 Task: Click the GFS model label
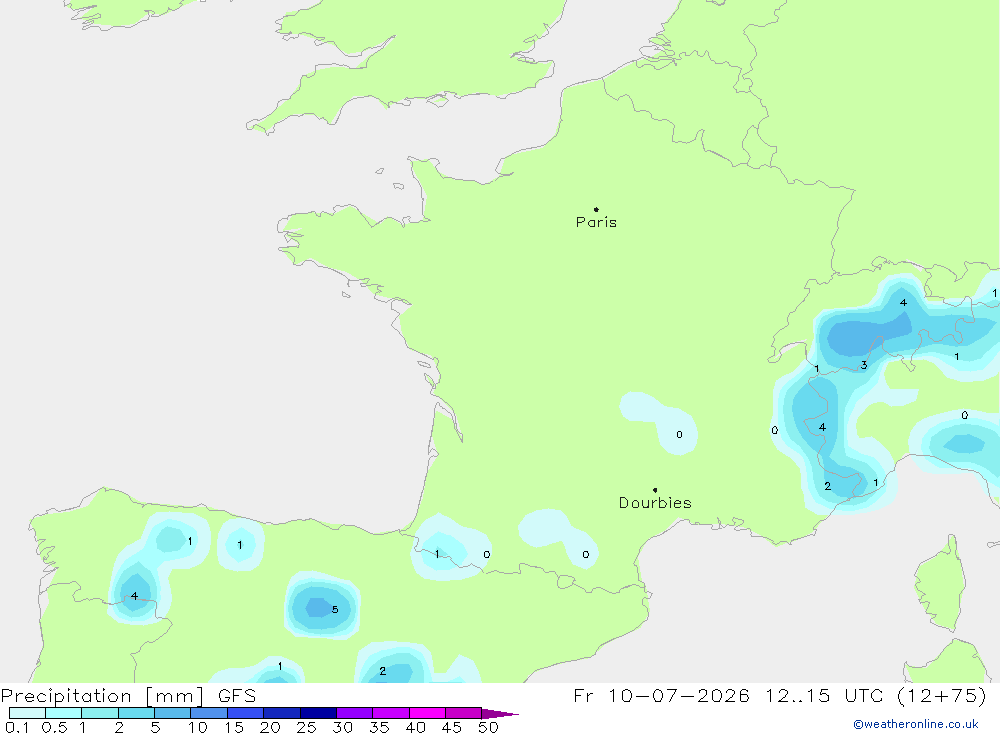coord(237,696)
